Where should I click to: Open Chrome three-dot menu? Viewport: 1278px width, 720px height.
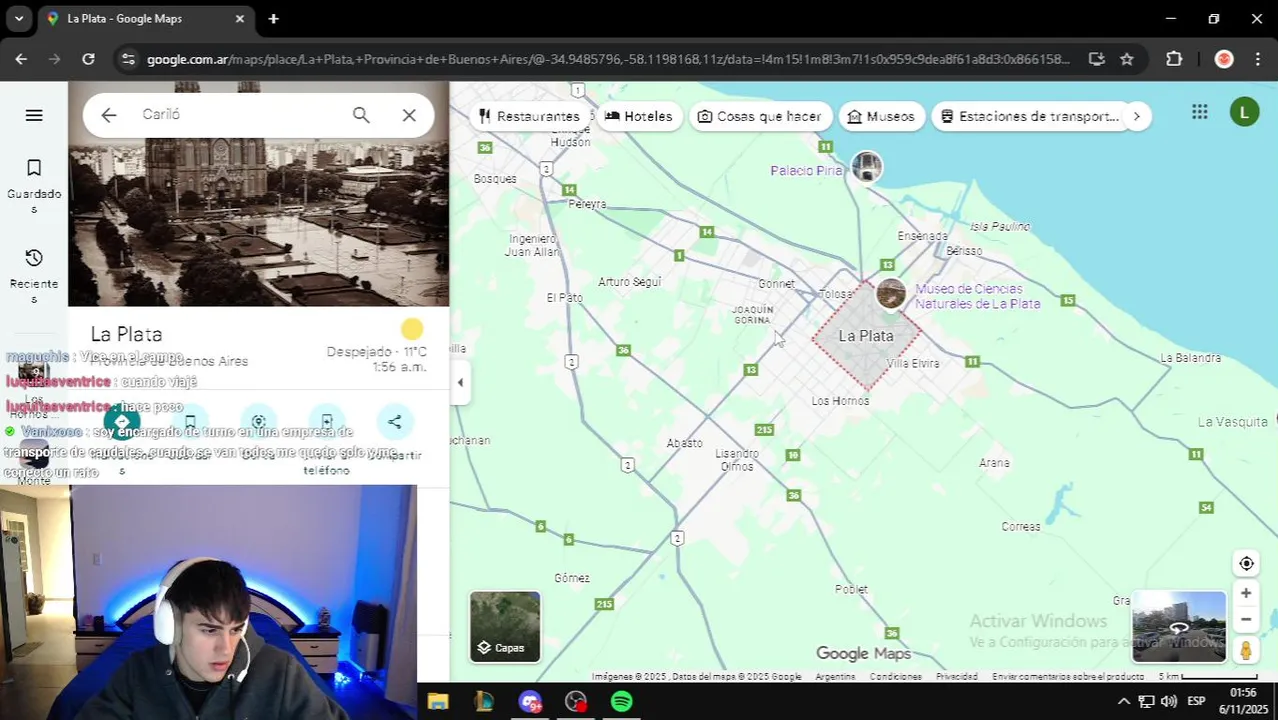pos(1257,59)
